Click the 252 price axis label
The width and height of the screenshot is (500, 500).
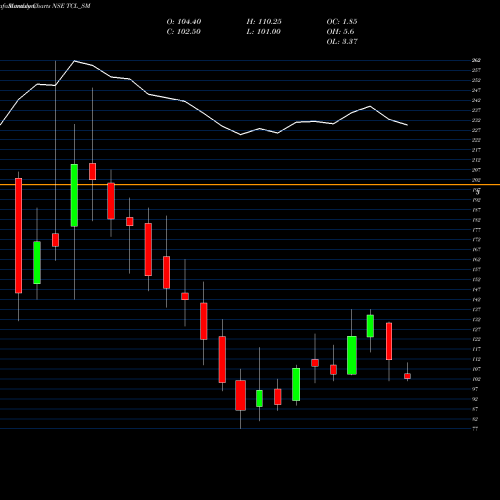click(476, 80)
